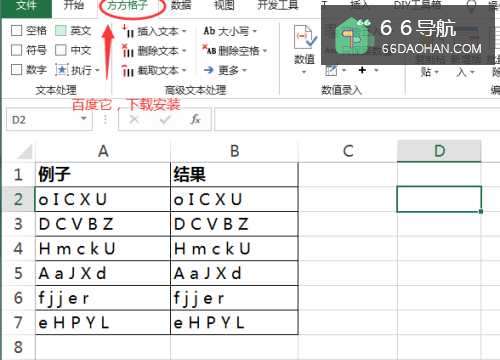Expand the 大小写 dropdown arrow
Screen dimensions: 500x360
pos(255,32)
